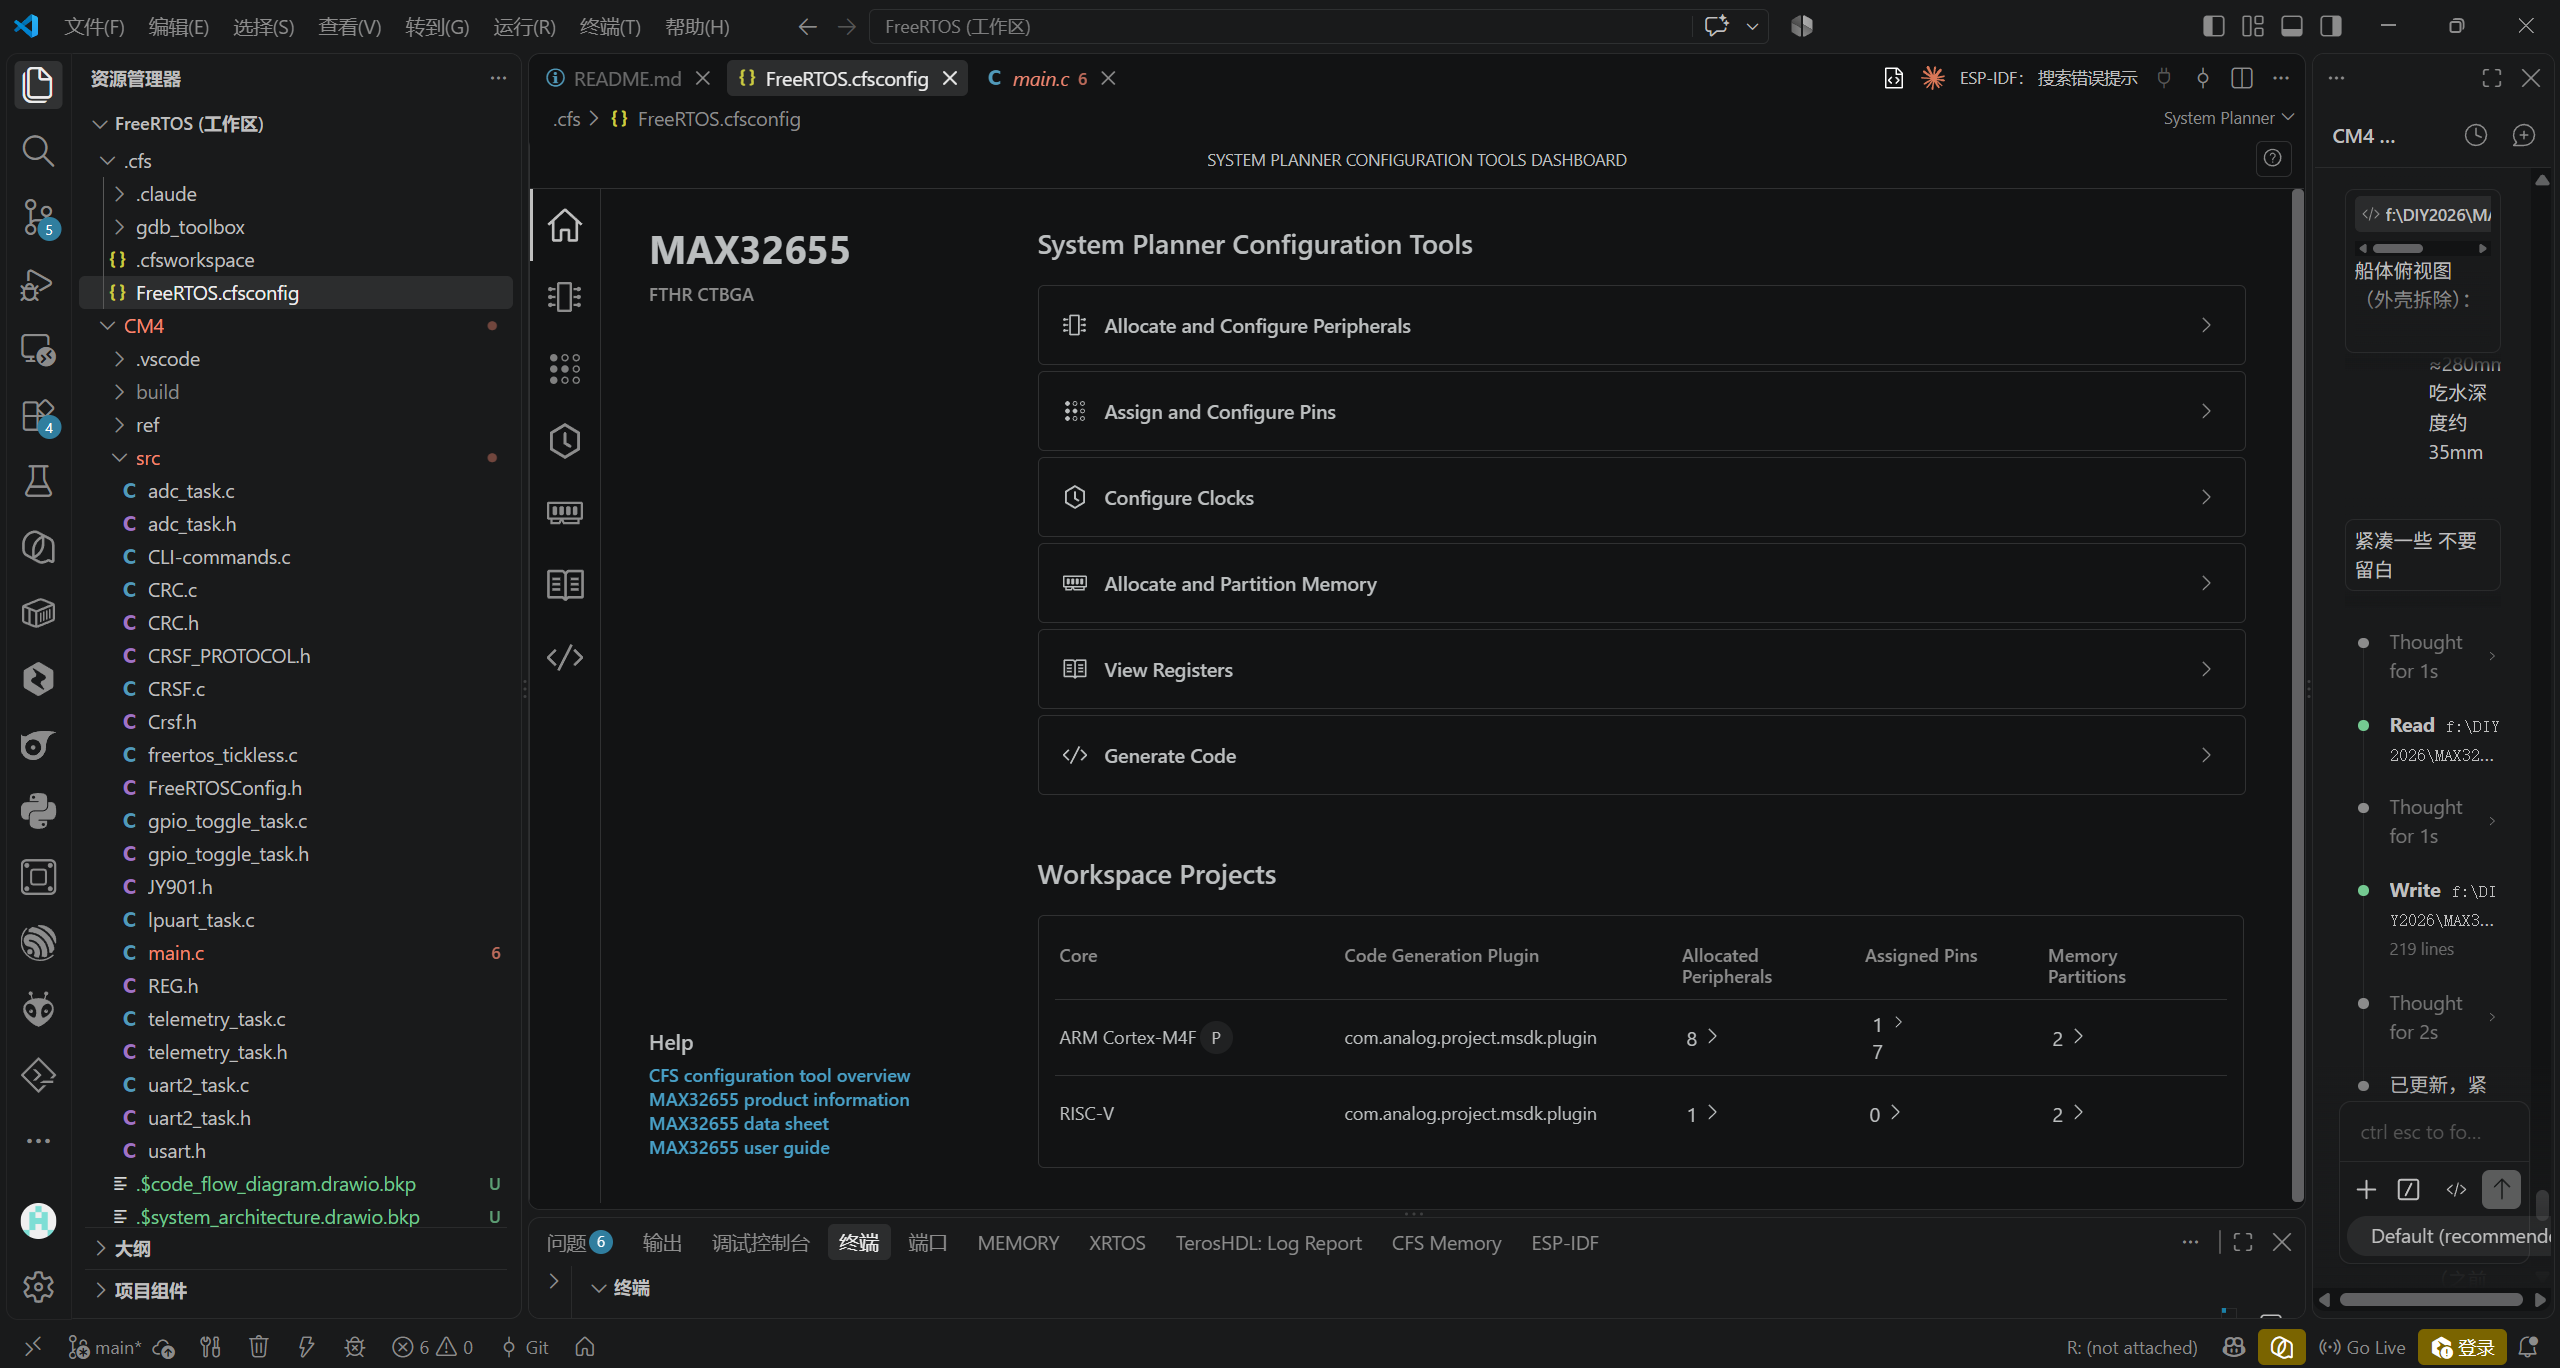
Task: Open Peripherals allocation tool in planner sidebar
Action: 565,297
